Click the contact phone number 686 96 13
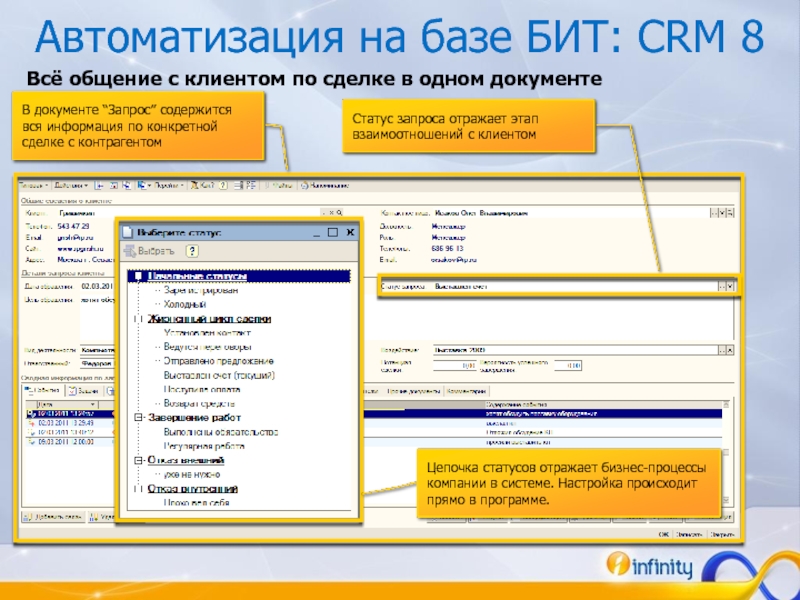Screen dimensions: 800x600 tap(447, 248)
